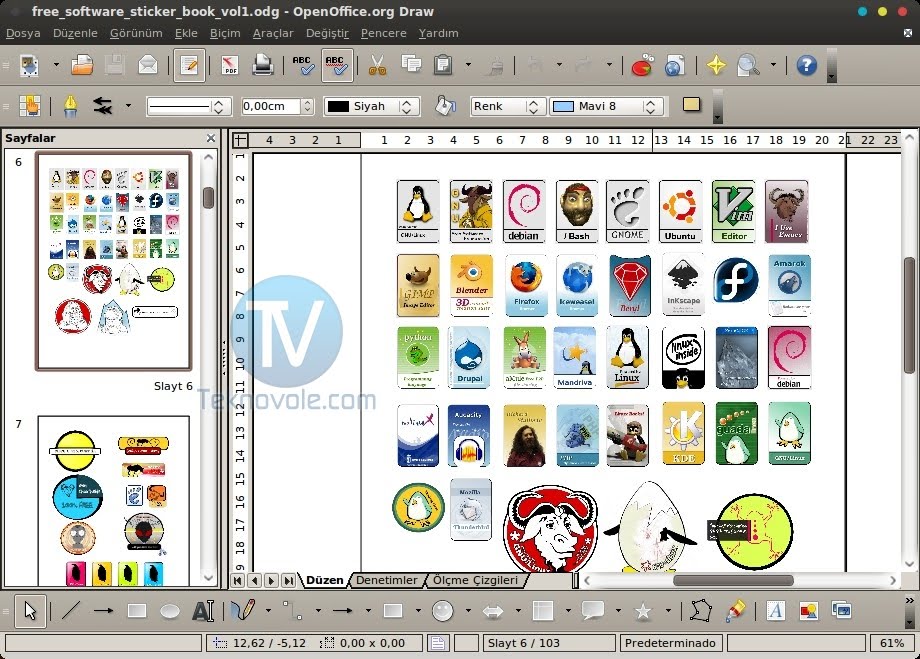Image resolution: width=920 pixels, height=659 pixels.
Task: Click the Line pen icon
Action: click(x=70, y=106)
